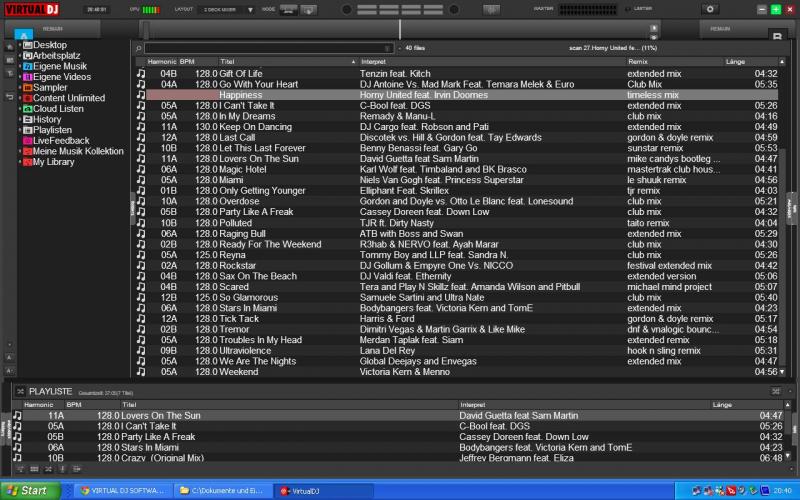Click the shuffle icon in playlist bottom toolbar
800x500 pixels.
(48, 469)
